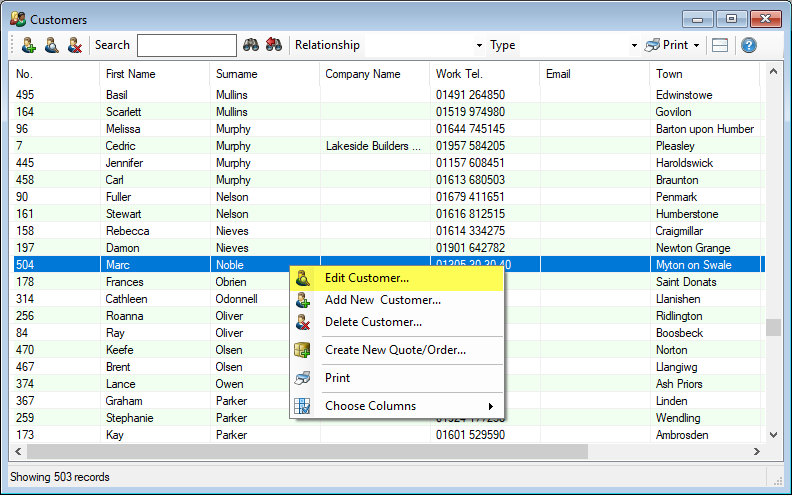The height and width of the screenshot is (495, 792).
Task: Select Delete Customer... in context menu
Action: point(373,322)
